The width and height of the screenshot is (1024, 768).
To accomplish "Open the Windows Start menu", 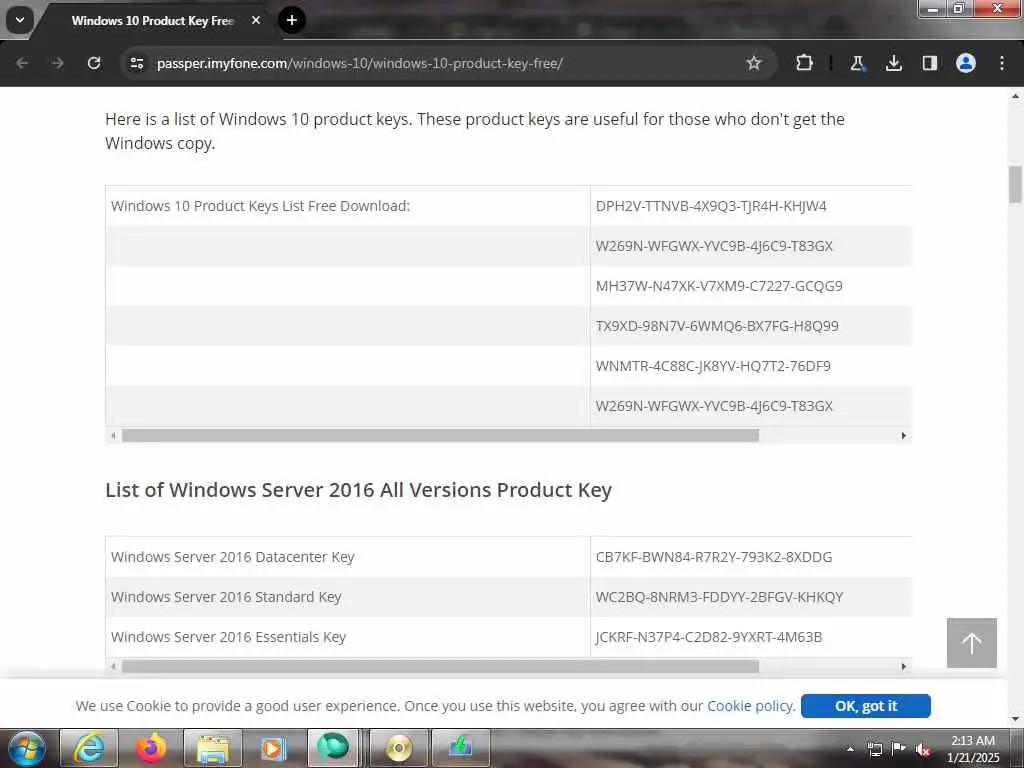I will 27,748.
